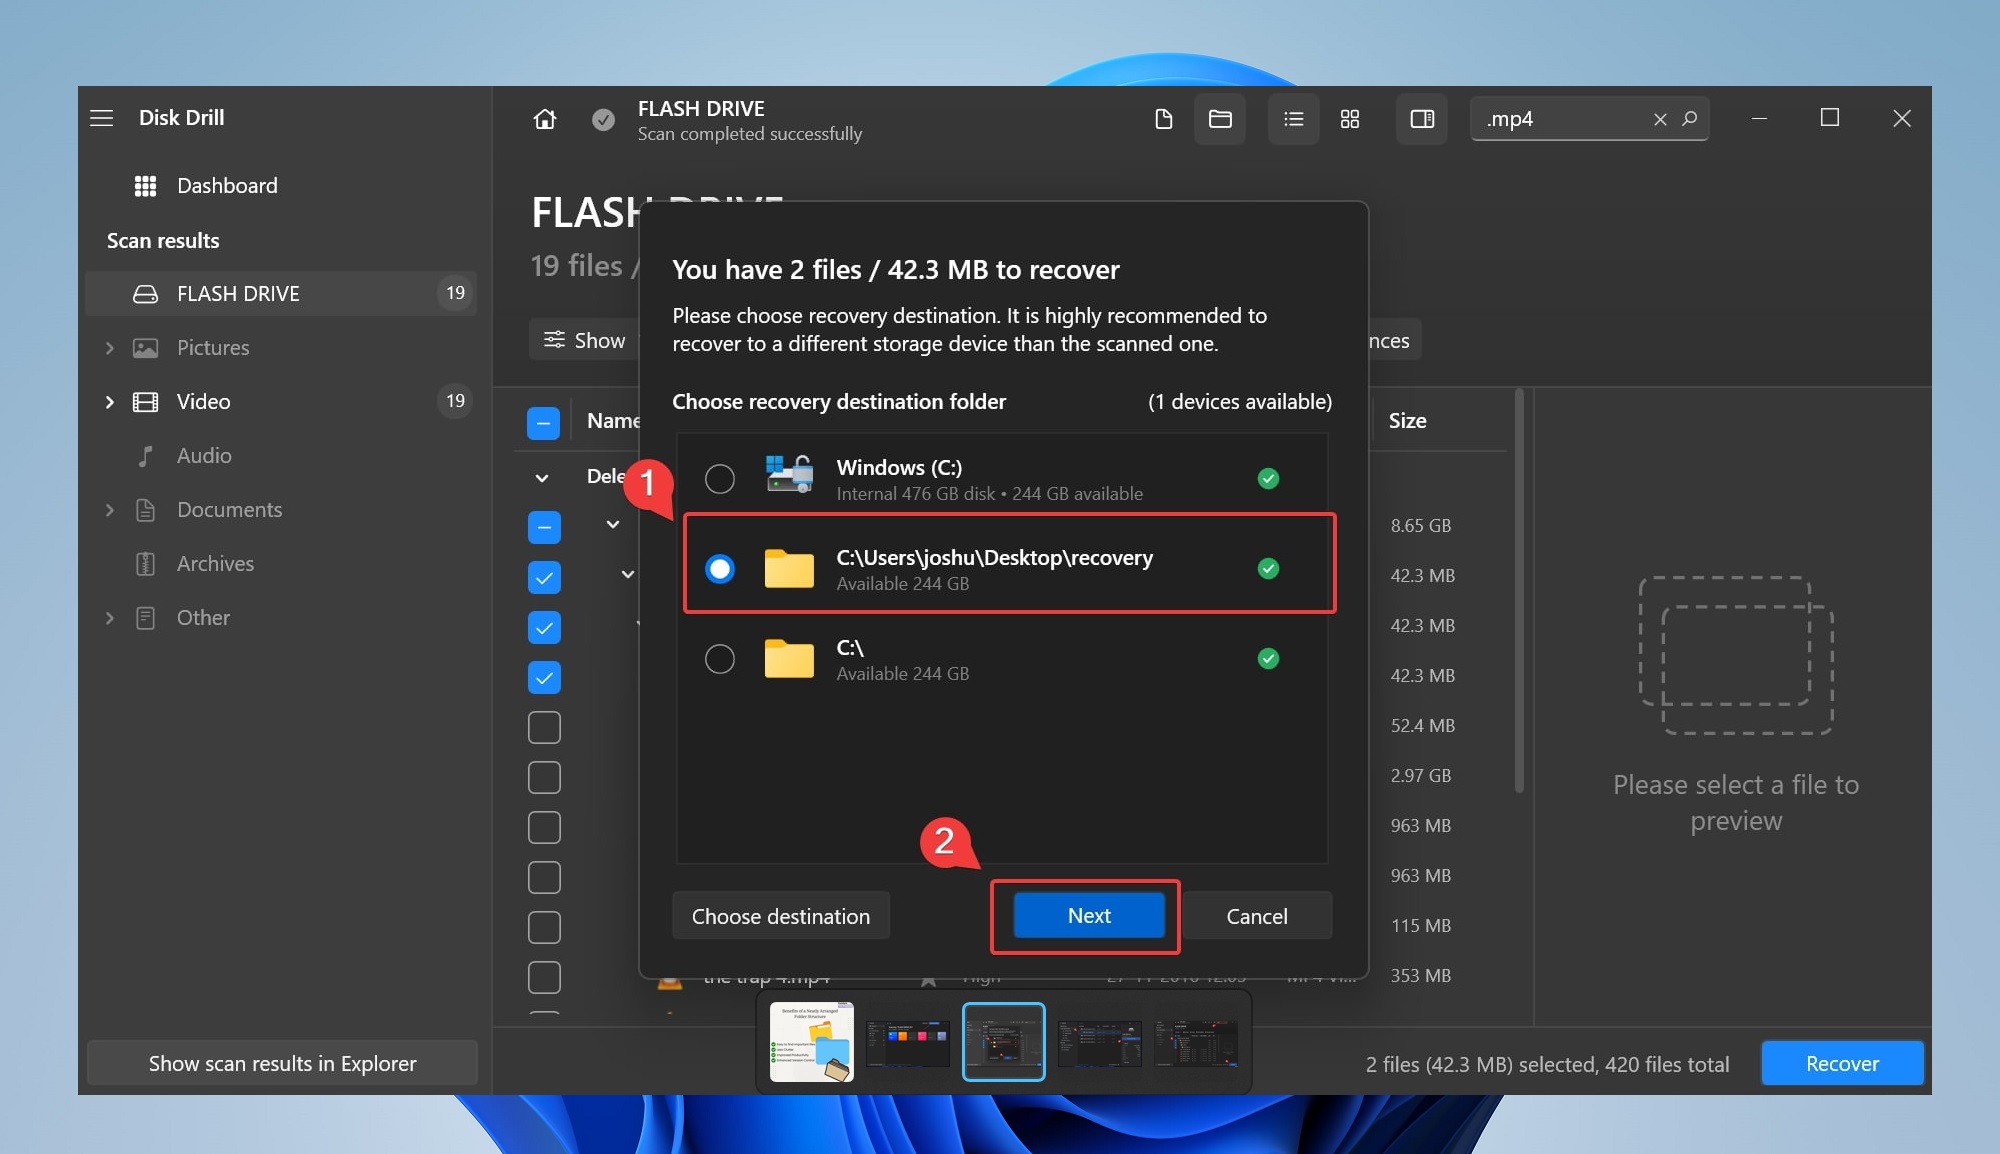Click the folder/browse view icon
This screenshot has height=1154, width=2000.
pos(1220,121)
